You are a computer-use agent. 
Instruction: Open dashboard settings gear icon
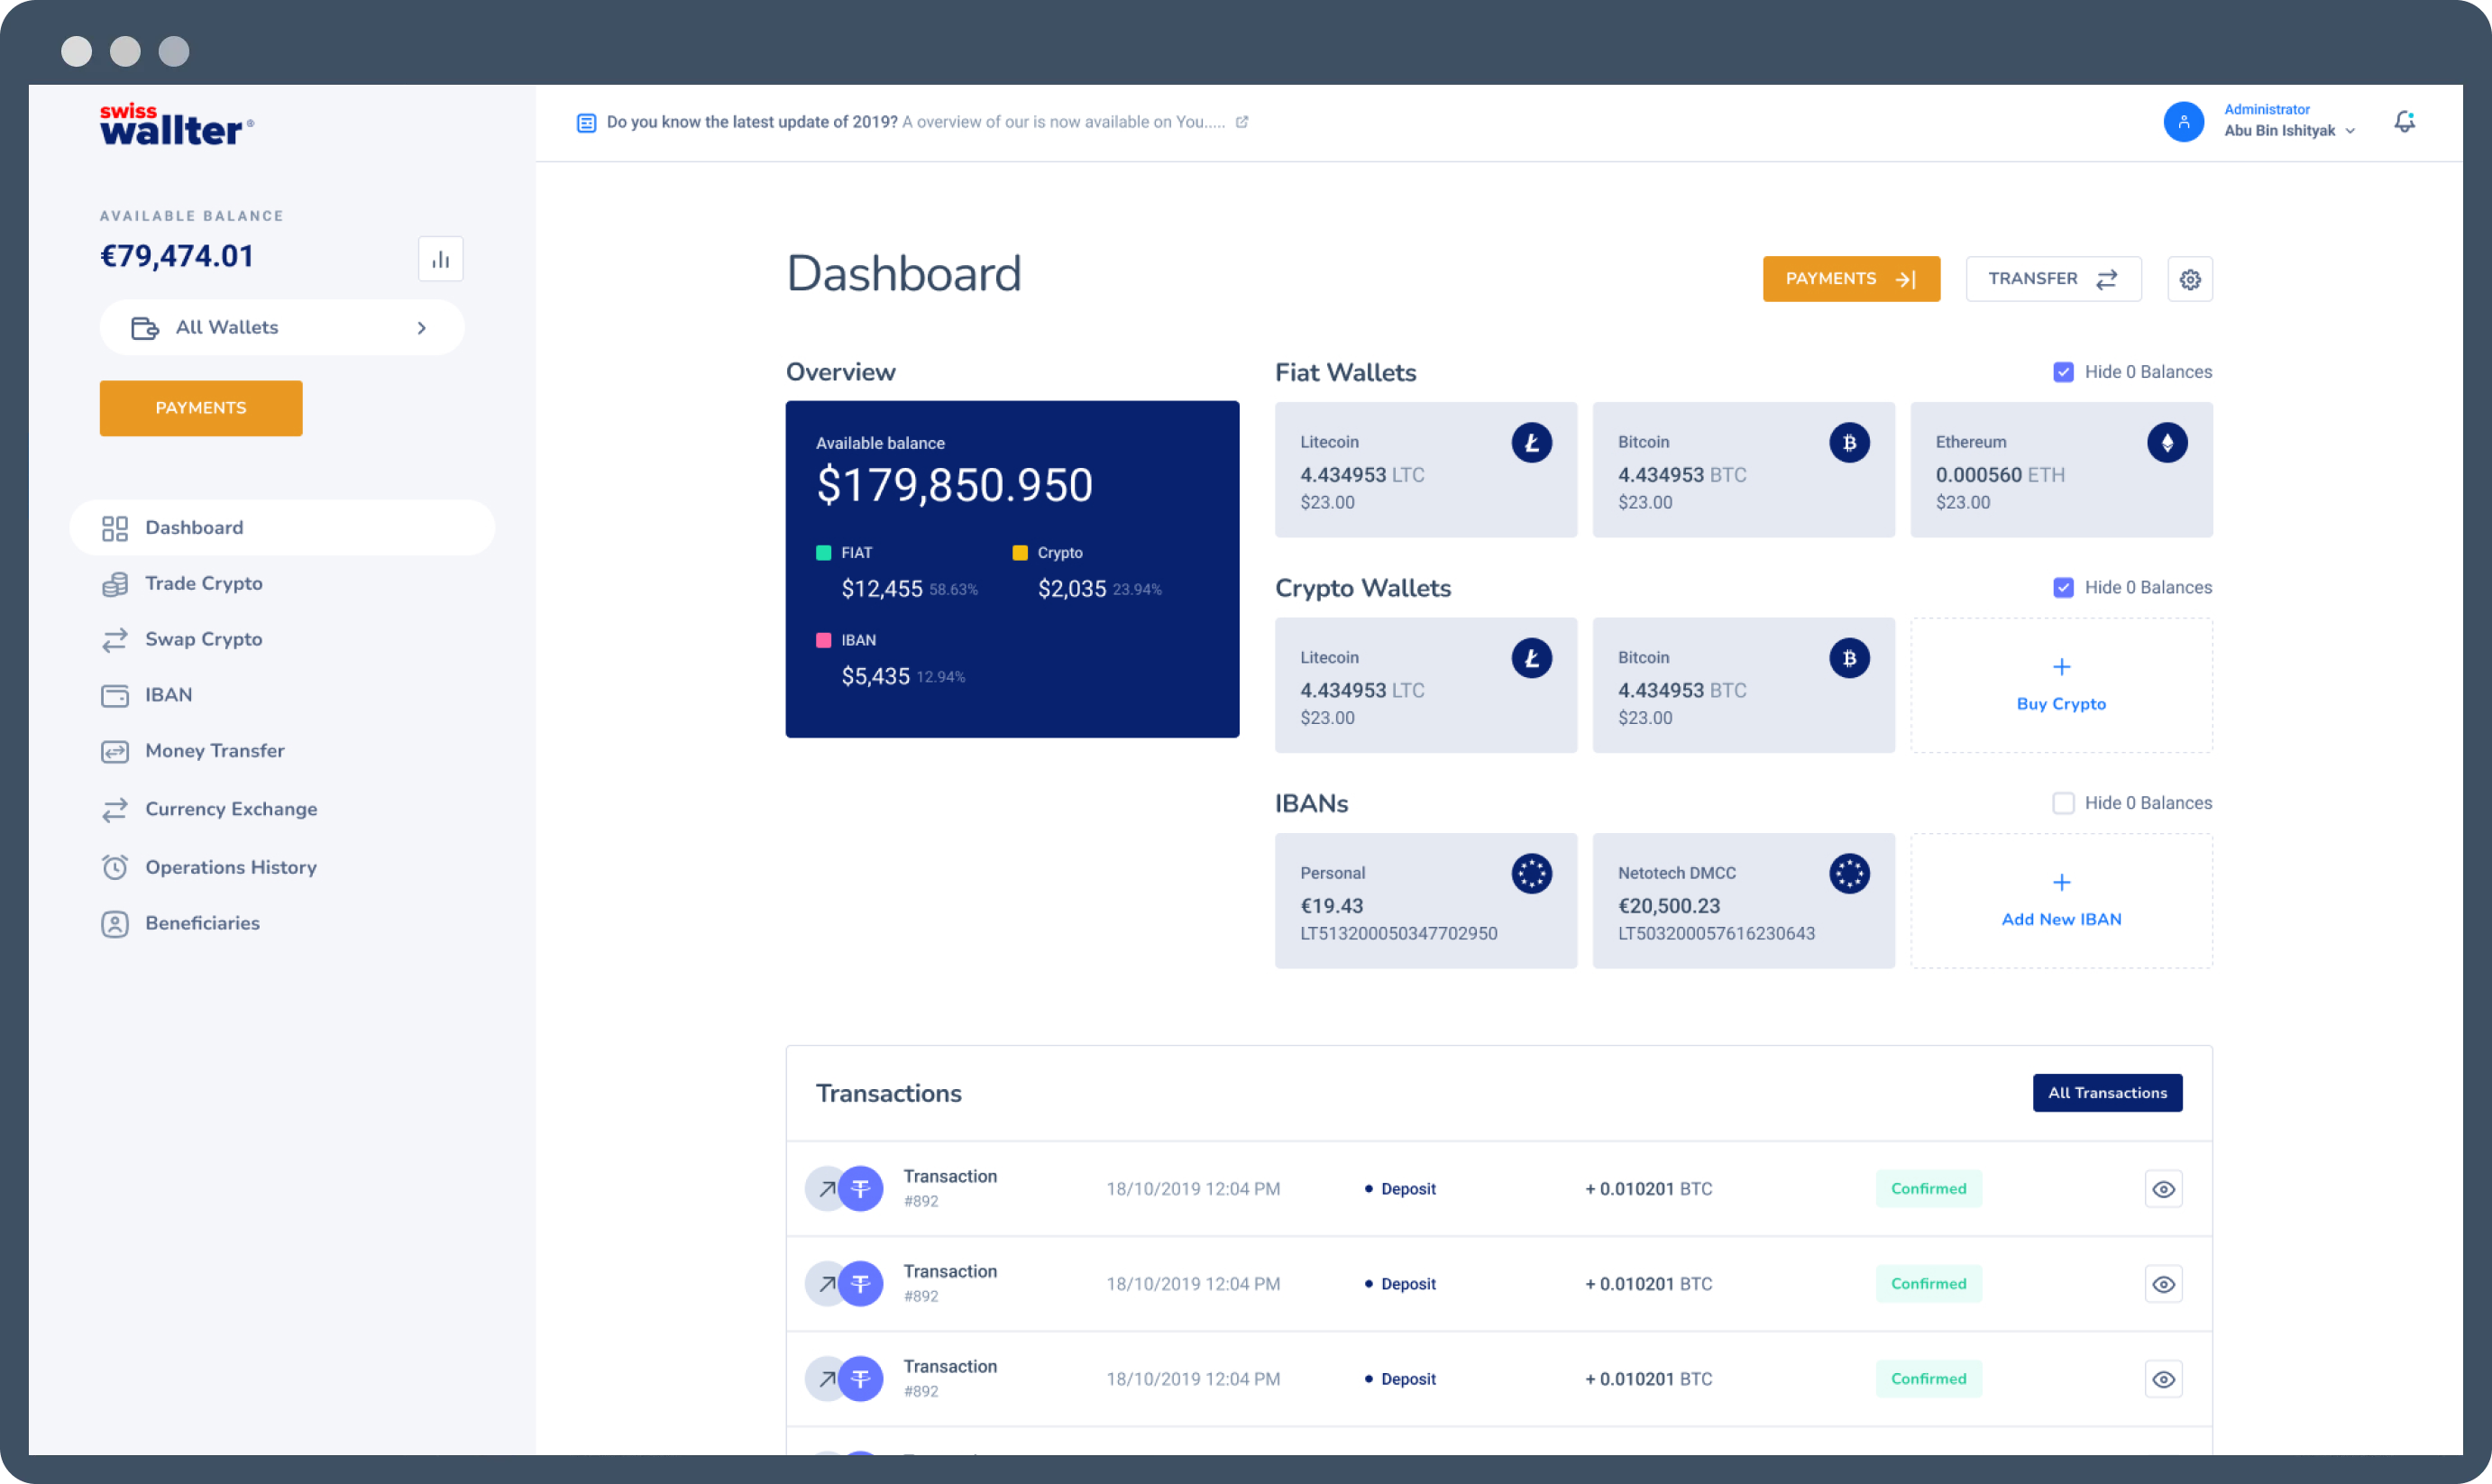click(x=2189, y=279)
